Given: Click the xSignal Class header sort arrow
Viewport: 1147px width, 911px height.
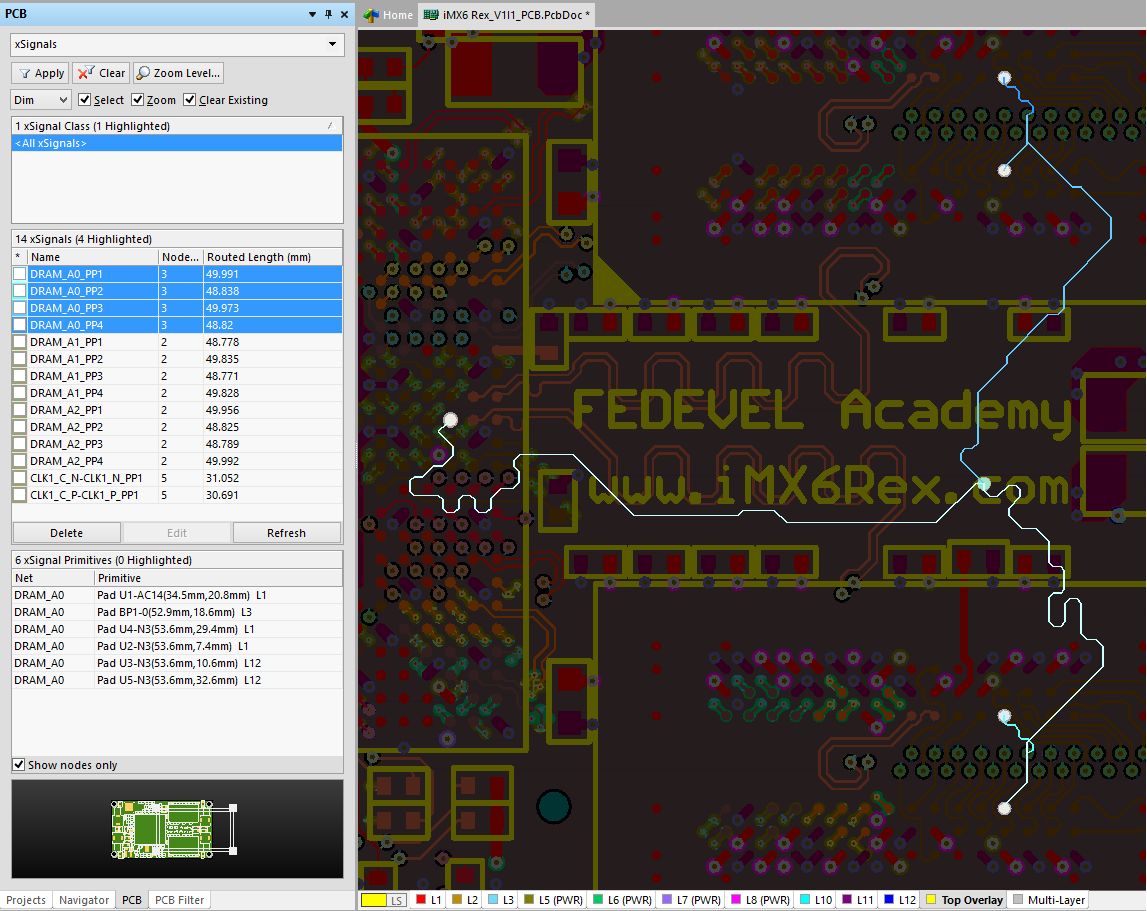Looking at the screenshot, I should pyautogui.click(x=330, y=126).
